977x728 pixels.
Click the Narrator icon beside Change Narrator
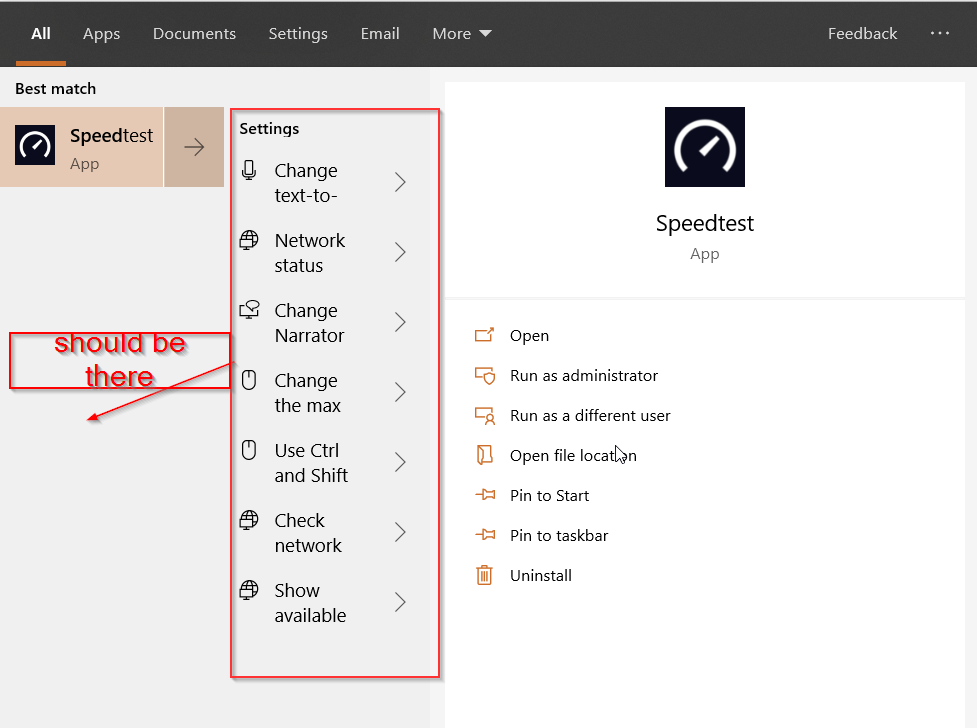[x=249, y=310]
